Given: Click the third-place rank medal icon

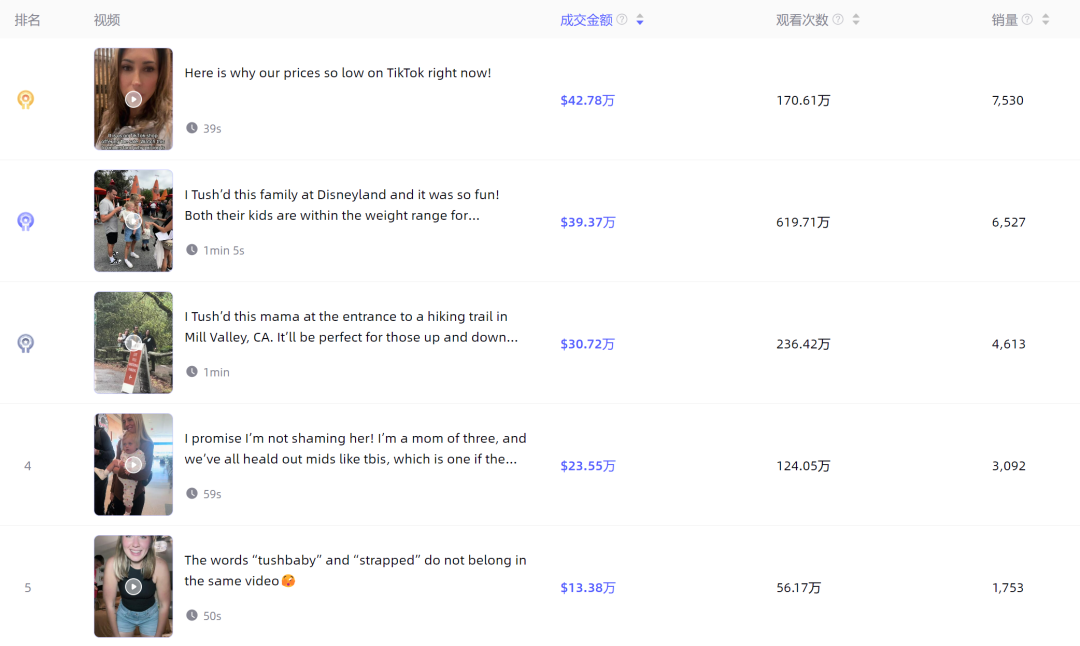Looking at the screenshot, I should point(26,344).
